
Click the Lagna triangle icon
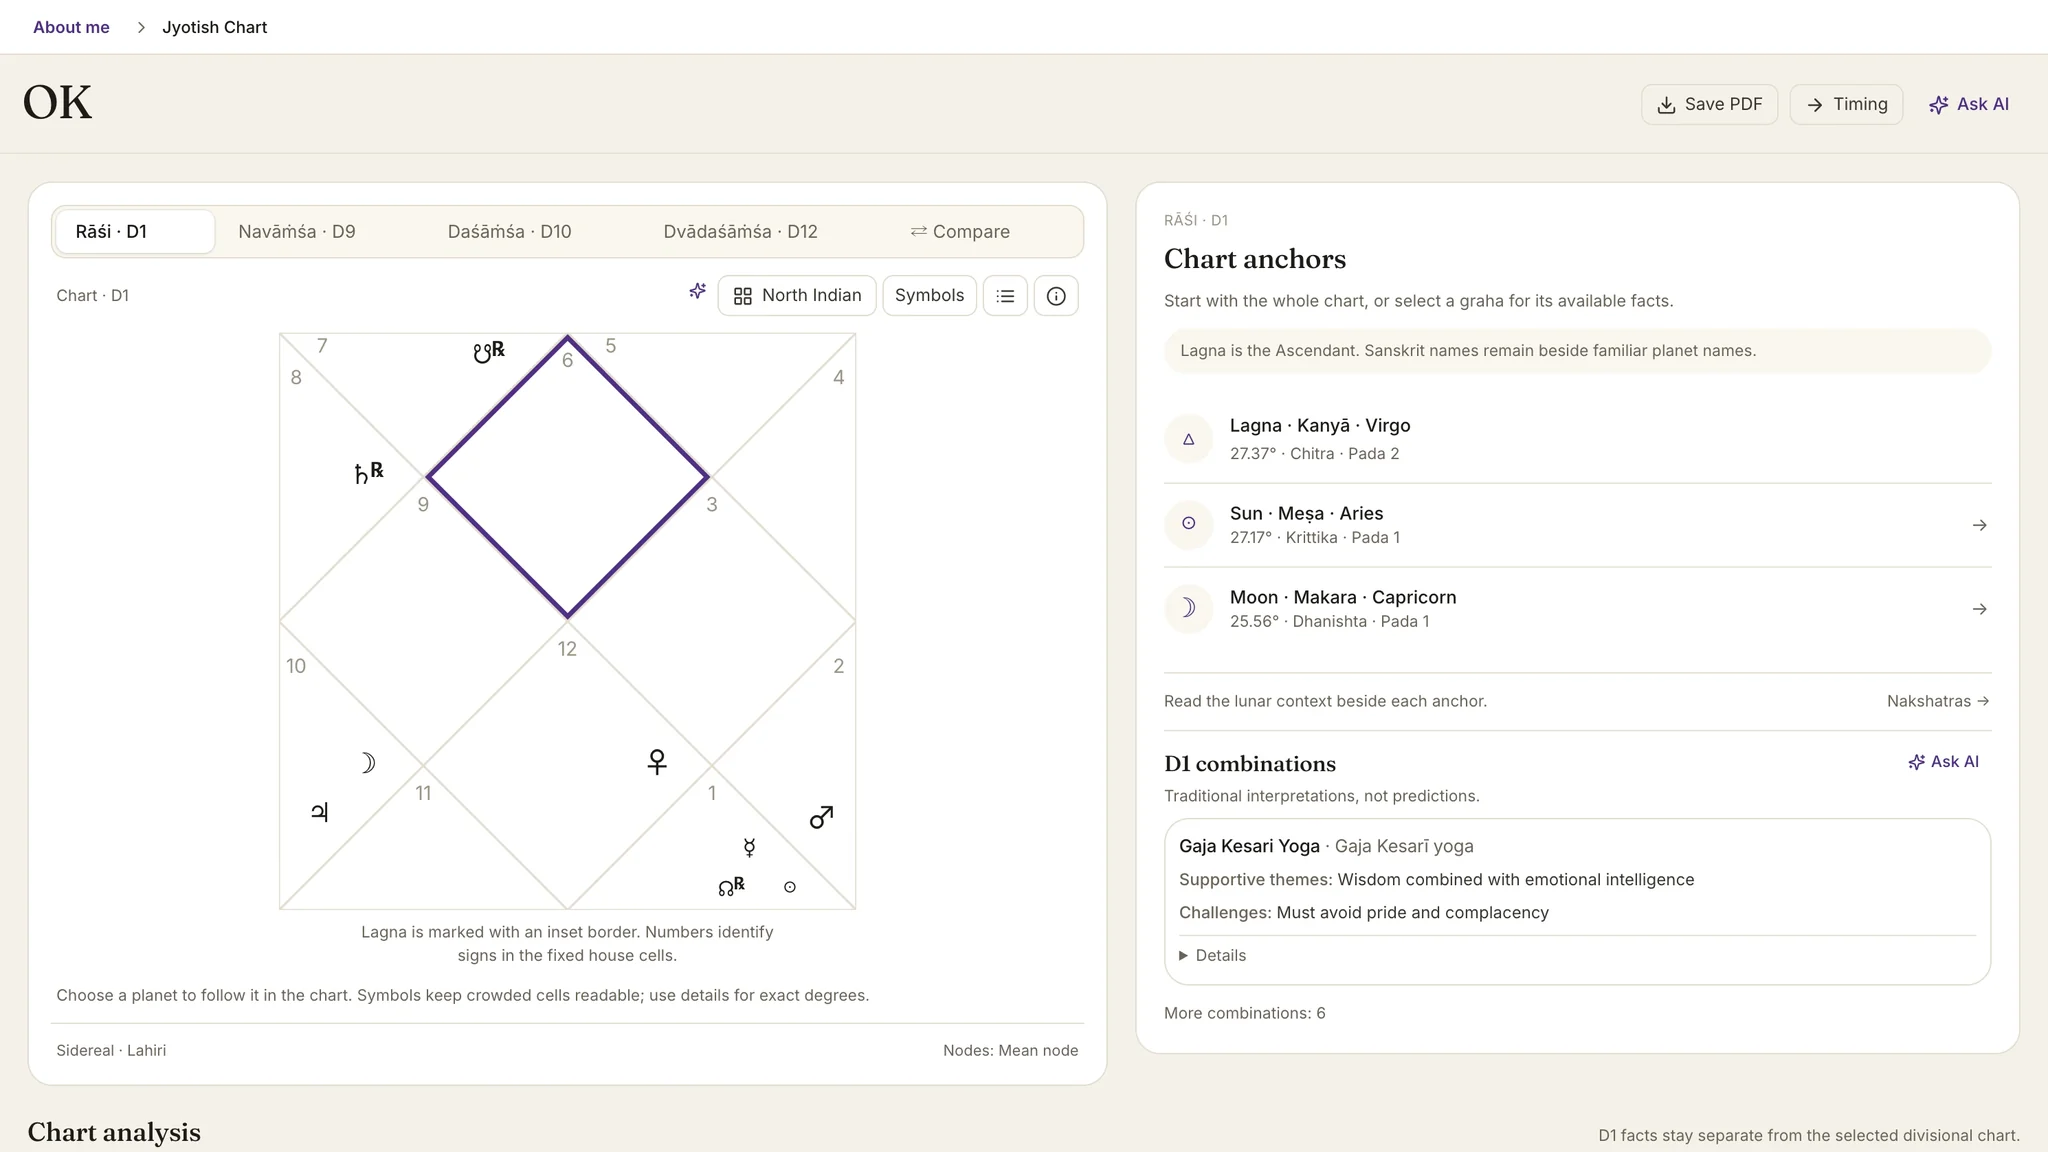[x=1189, y=439]
